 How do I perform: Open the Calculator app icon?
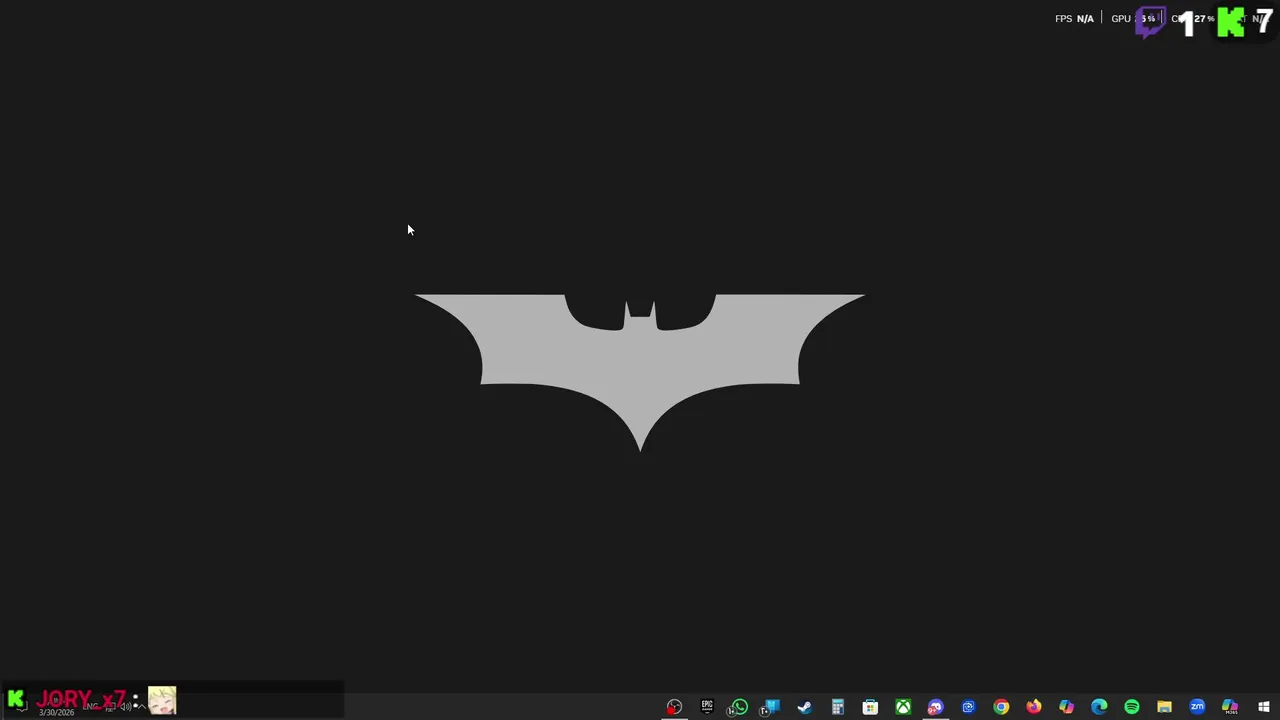838,707
